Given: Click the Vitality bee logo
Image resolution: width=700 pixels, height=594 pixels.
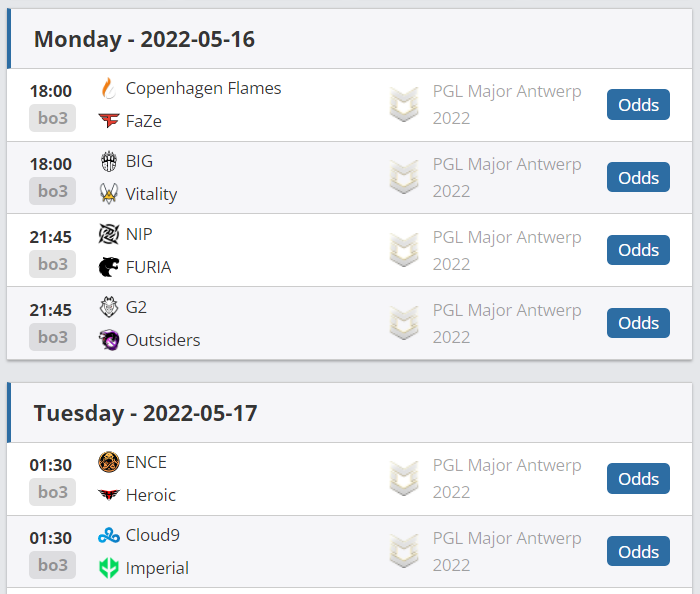Looking at the screenshot, I should click(x=109, y=194).
